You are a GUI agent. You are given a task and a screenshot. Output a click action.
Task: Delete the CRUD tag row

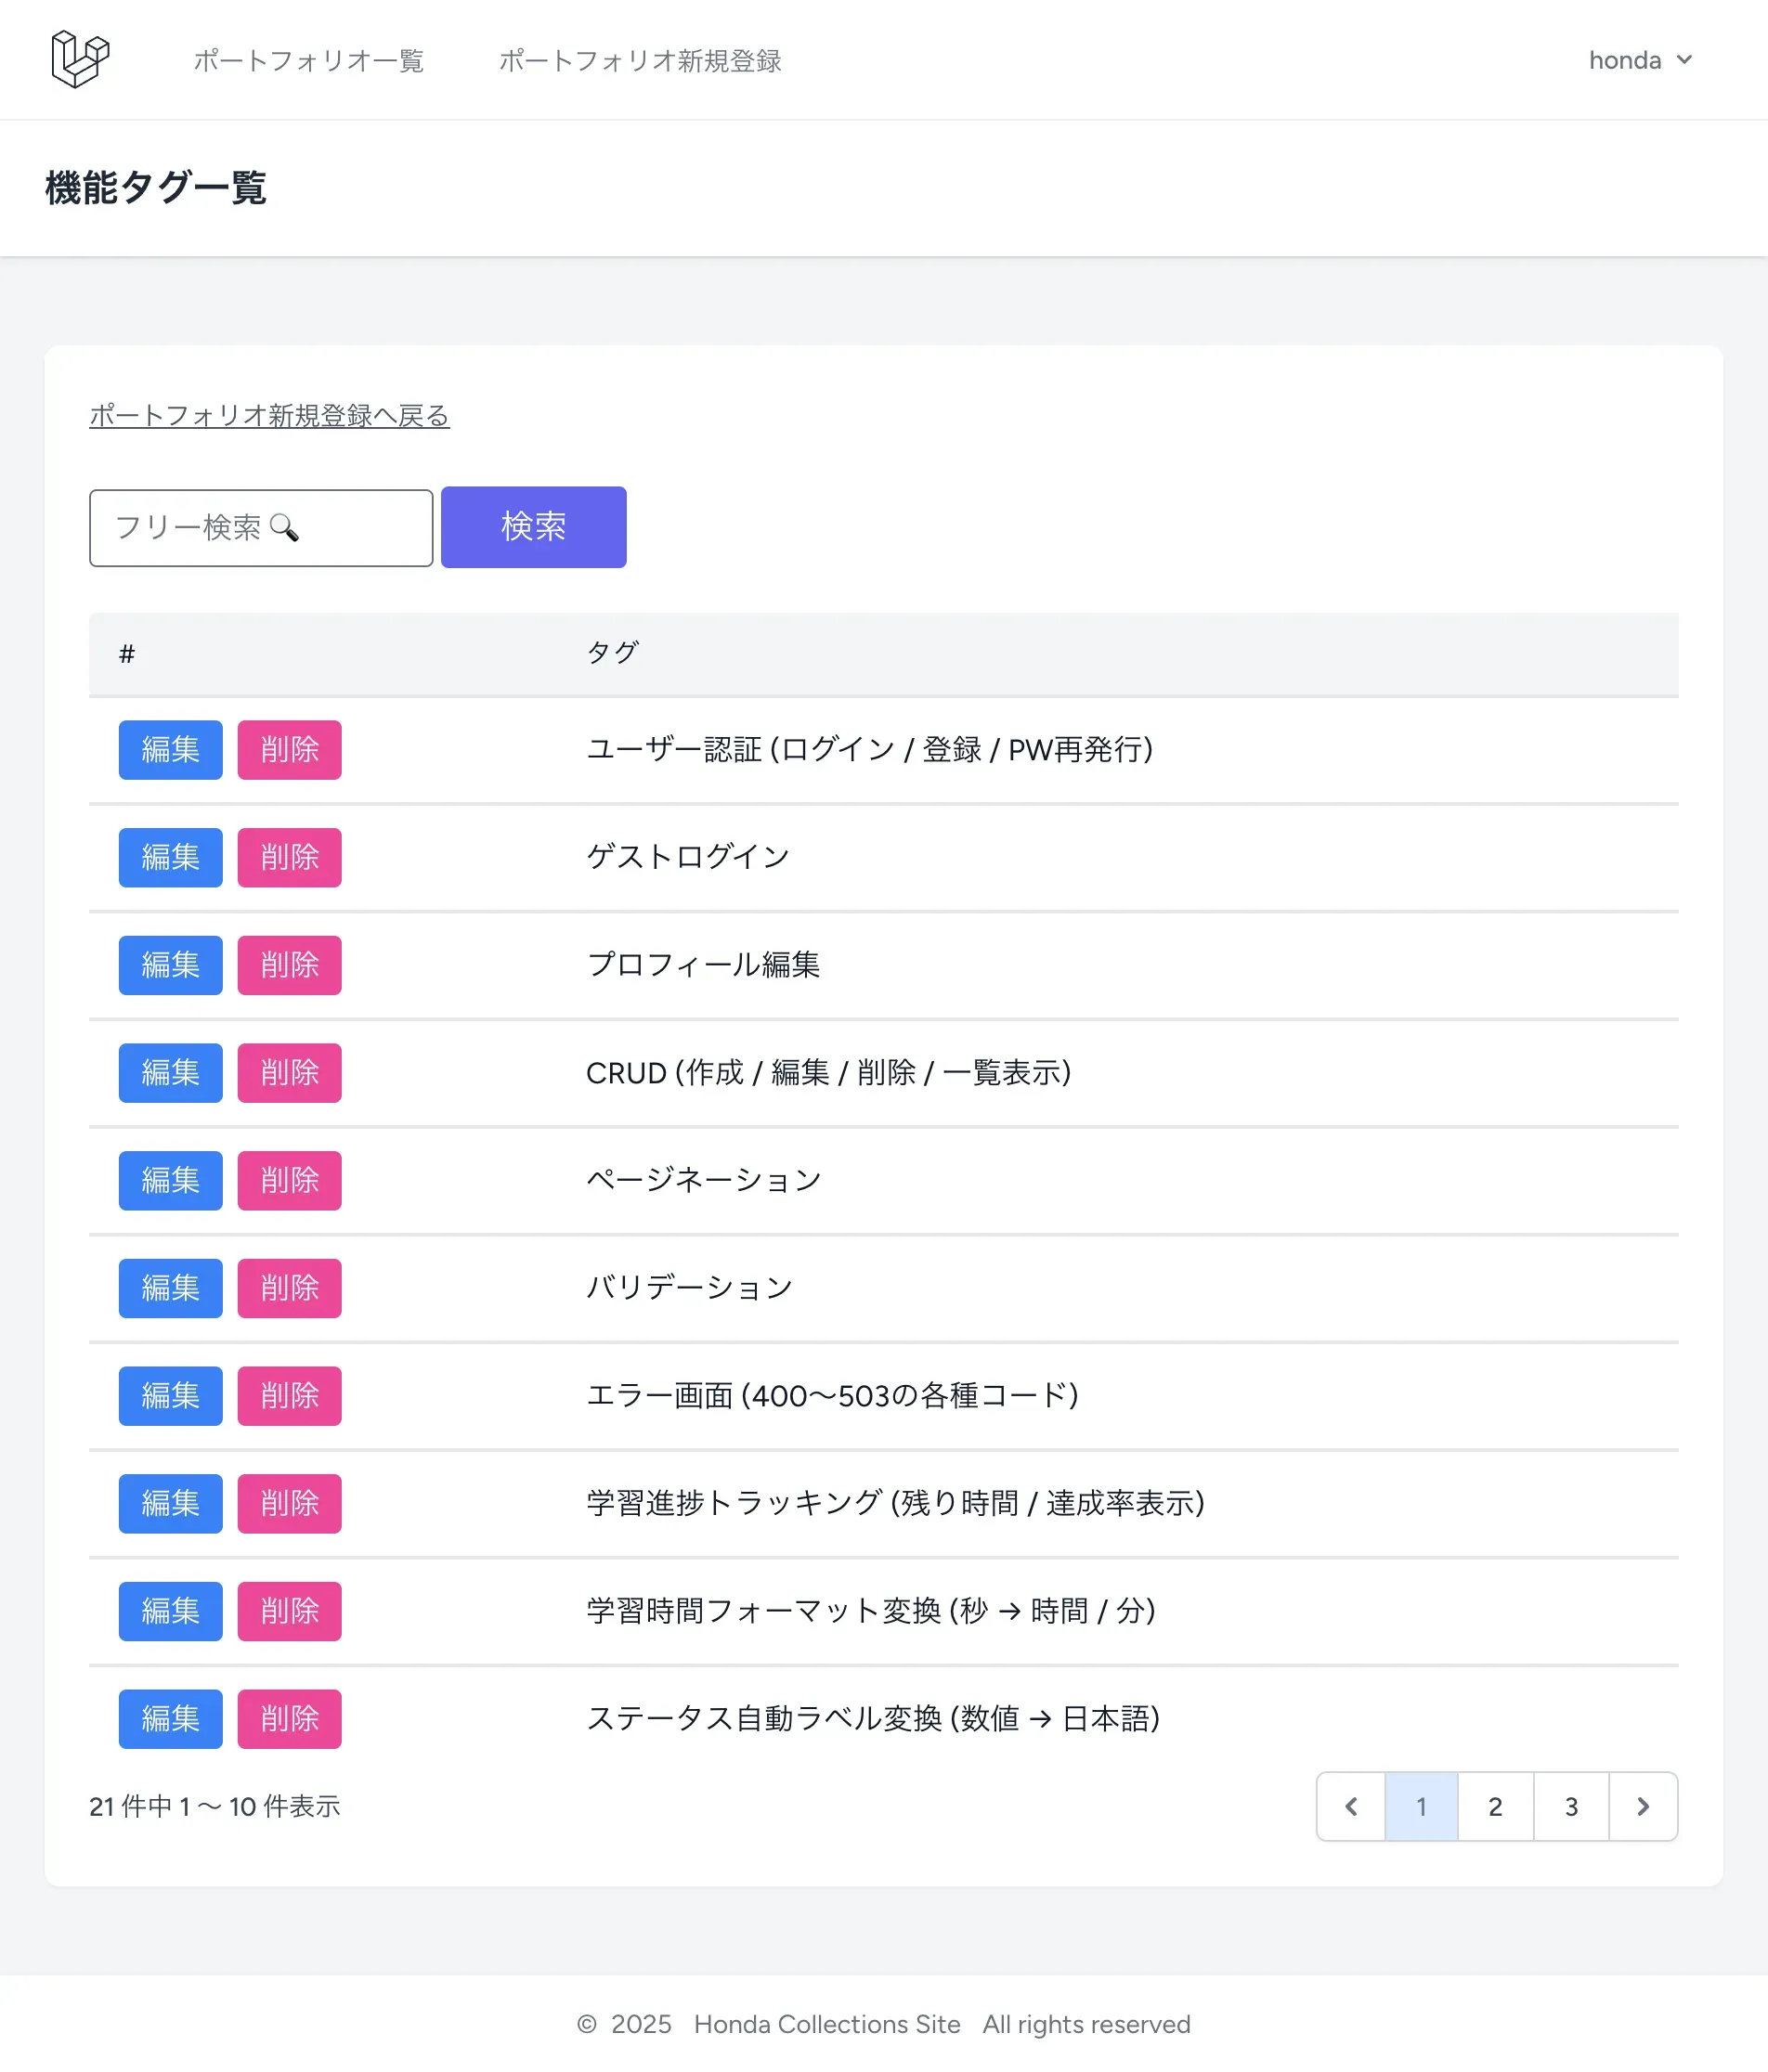coord(290,1073)
